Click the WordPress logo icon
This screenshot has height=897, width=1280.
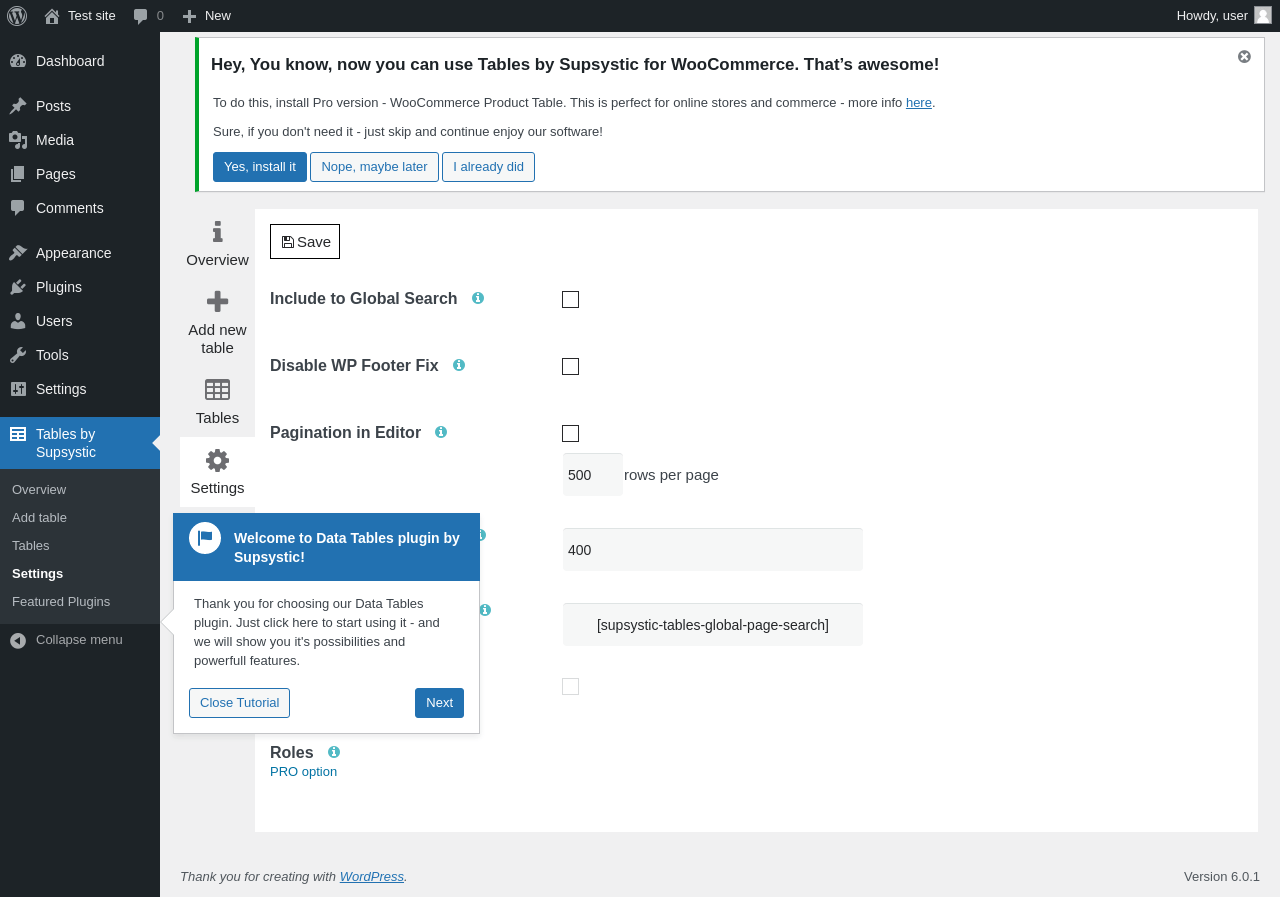(17, 16)
